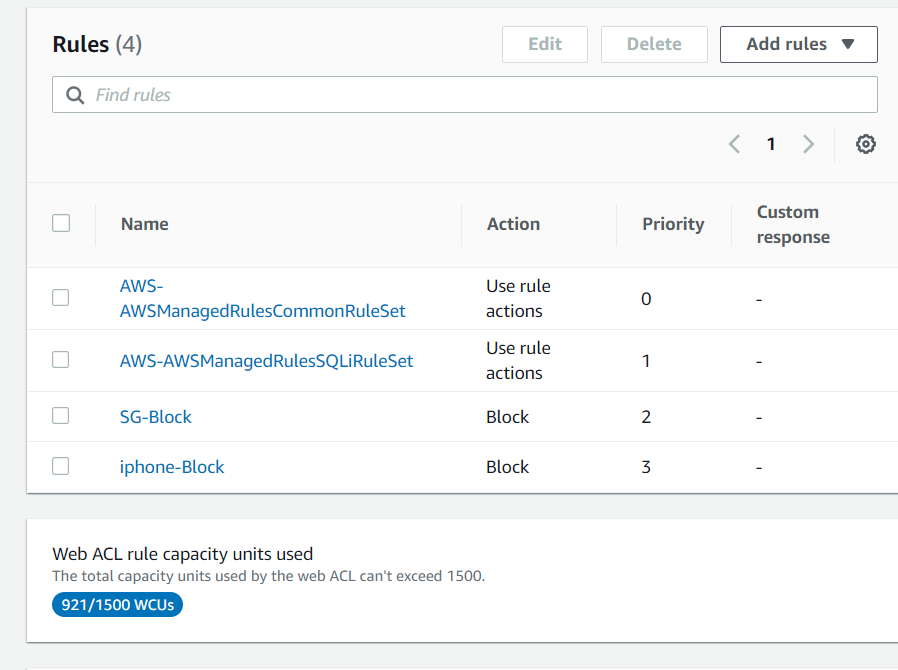Click the Name column header
Image resolution: width=898 pixels, height=670 pixels.
145,224
